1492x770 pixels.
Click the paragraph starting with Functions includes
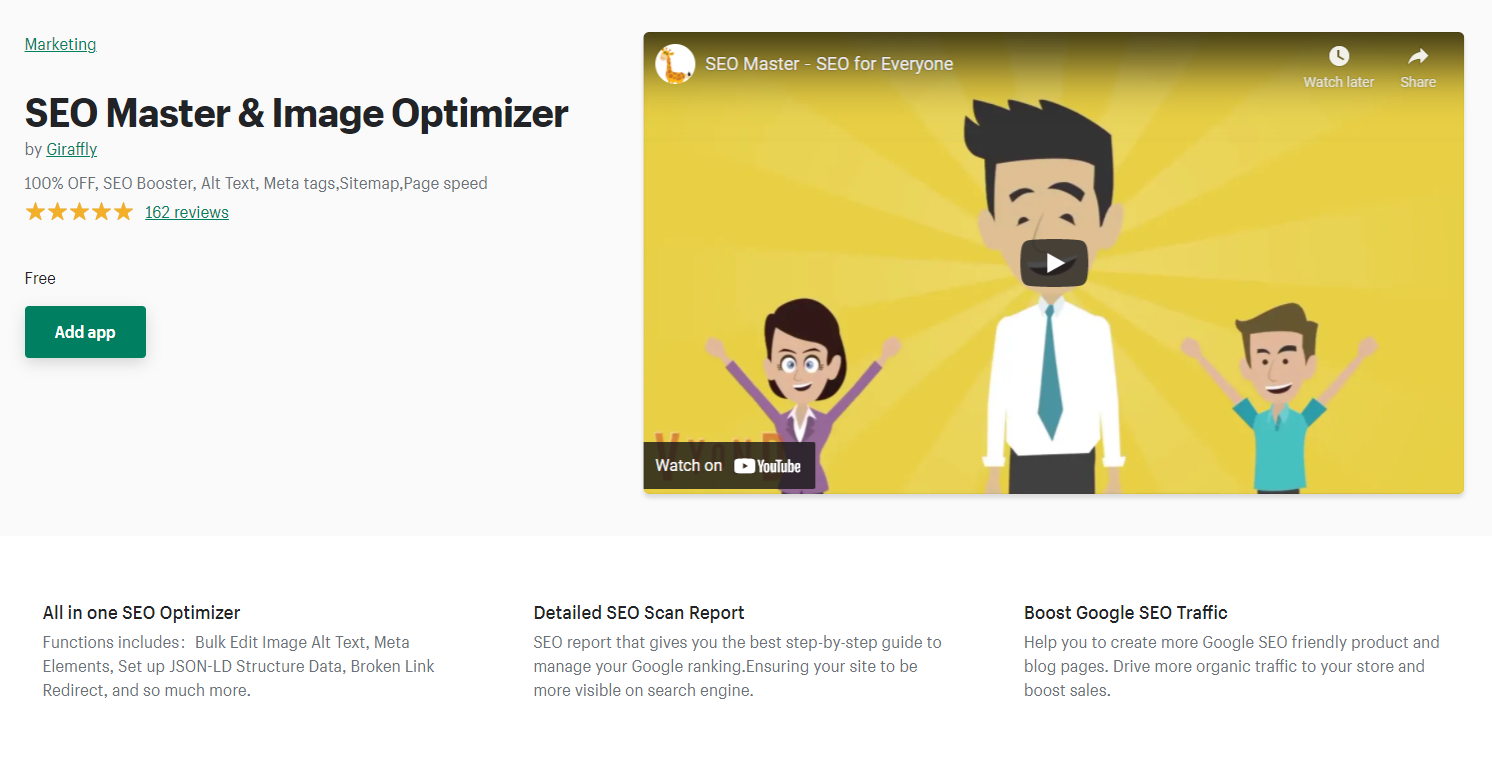(x=239, y=666)
